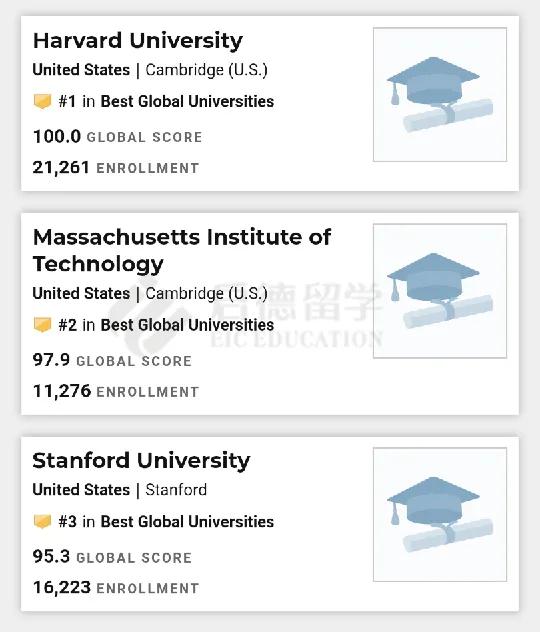The height and width of the screenshot is (632, 540).
Task: Open the Massachusetts Institute of Technology title
Action: pyautogui.click(x=182, y=250)
